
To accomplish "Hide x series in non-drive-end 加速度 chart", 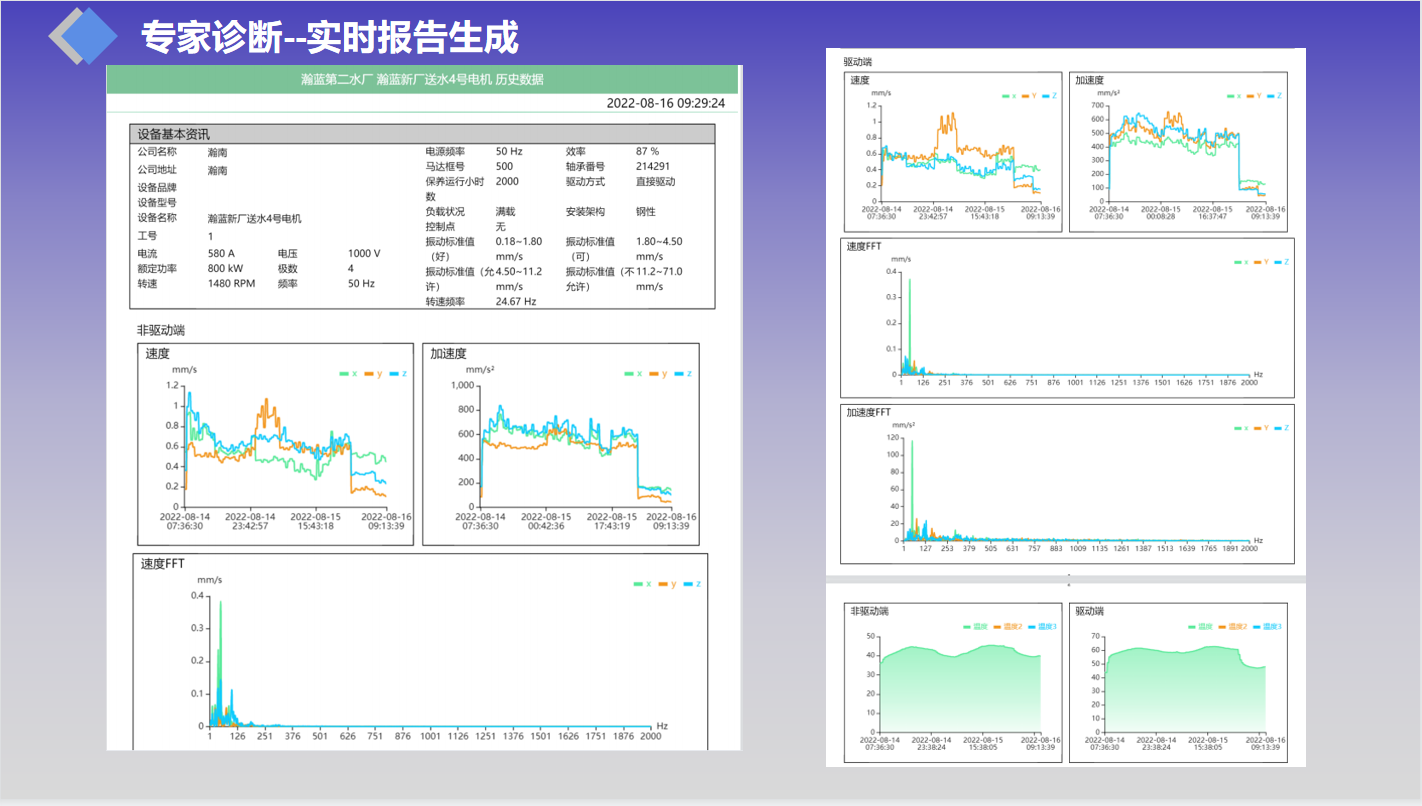I will (x=634, y=374).
